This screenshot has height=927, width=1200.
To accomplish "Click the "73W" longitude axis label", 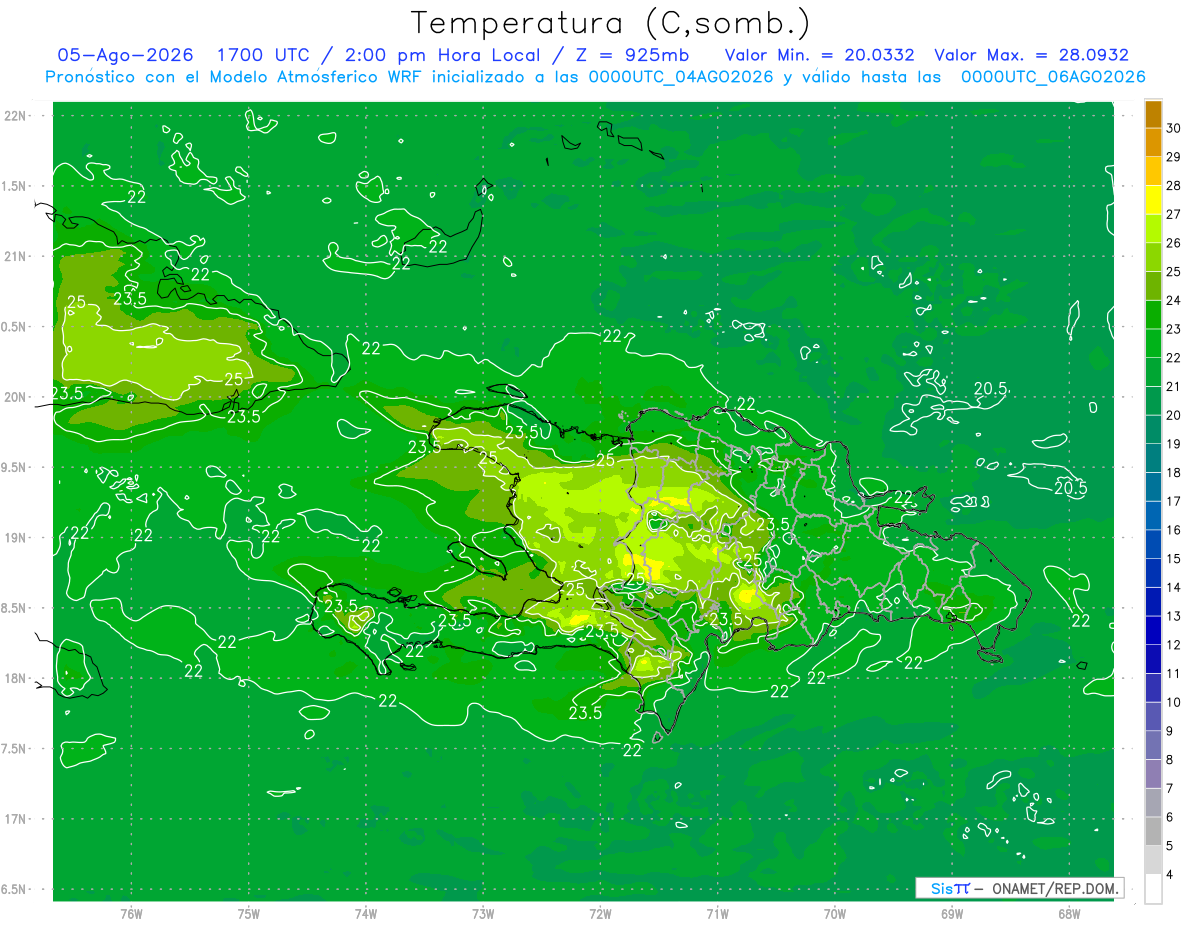I will point(483,914).
